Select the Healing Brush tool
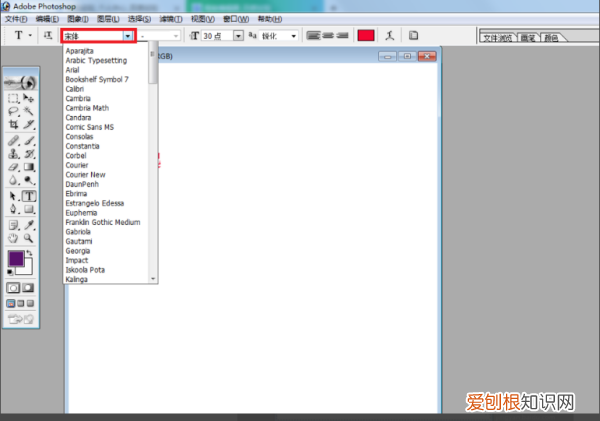Screen dimensions: 600x421 (13, 140)
